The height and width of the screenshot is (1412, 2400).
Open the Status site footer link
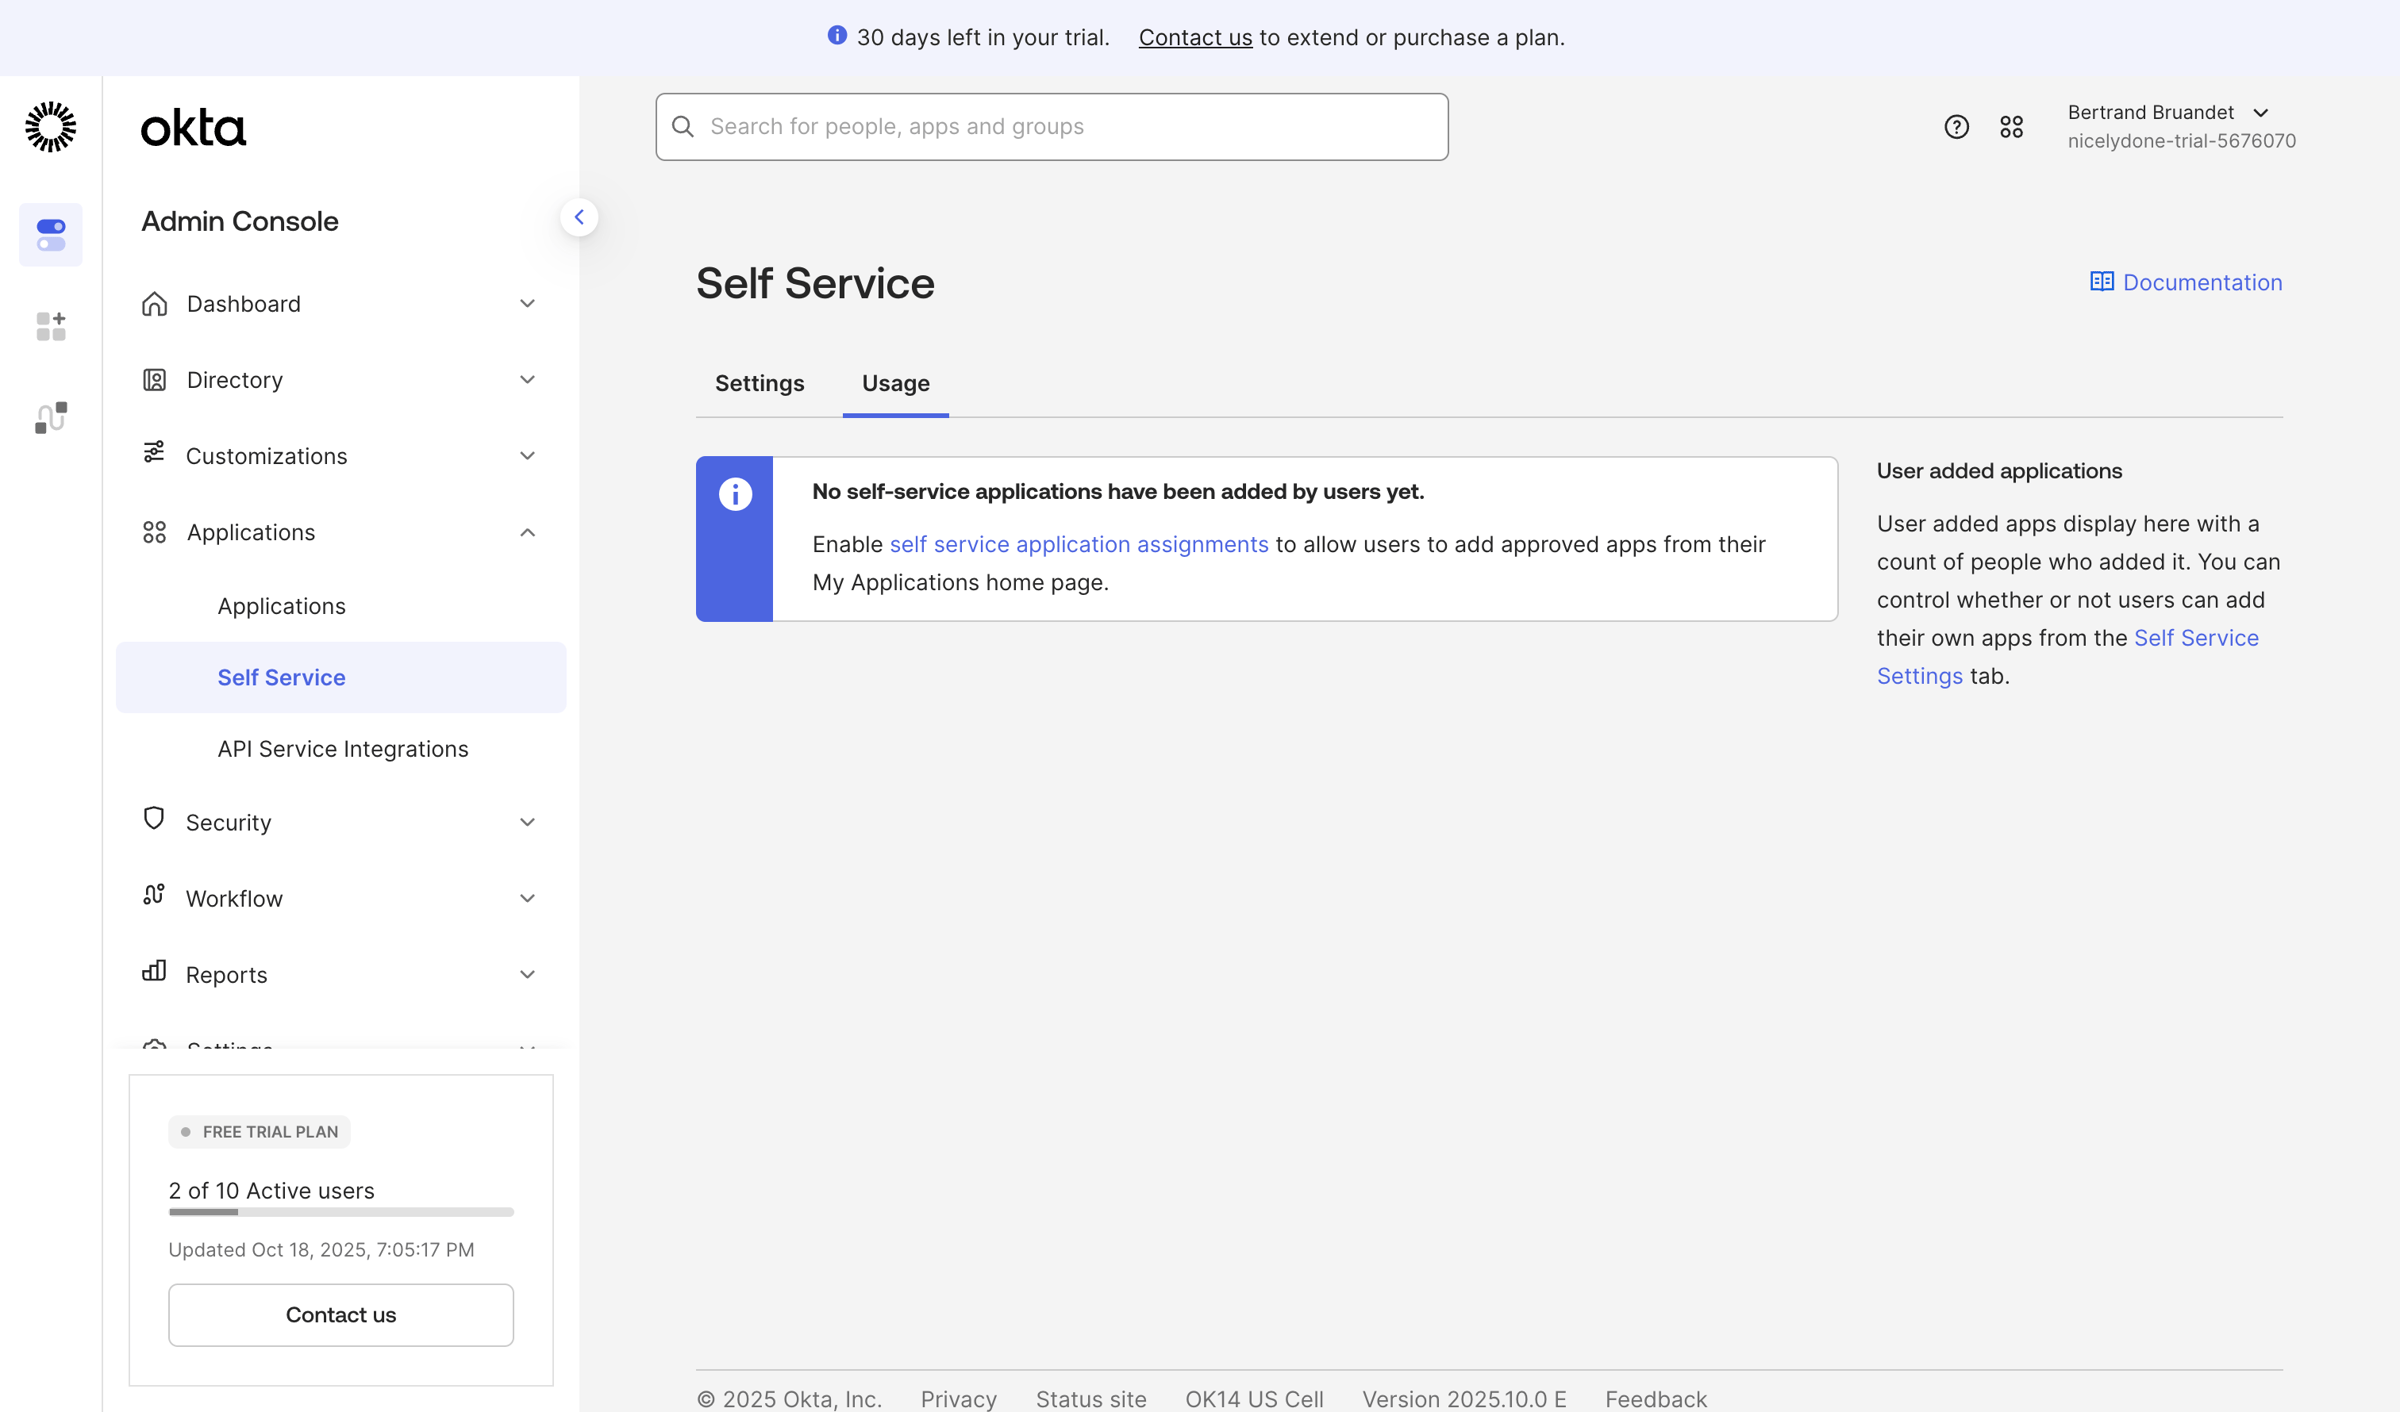(x=1090, y=1398)
